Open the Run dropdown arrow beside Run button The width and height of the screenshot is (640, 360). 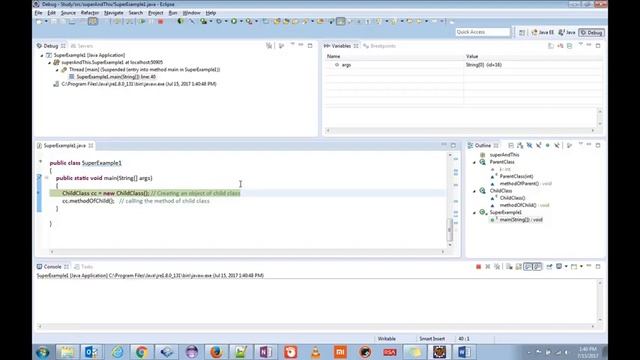(241, 21)
